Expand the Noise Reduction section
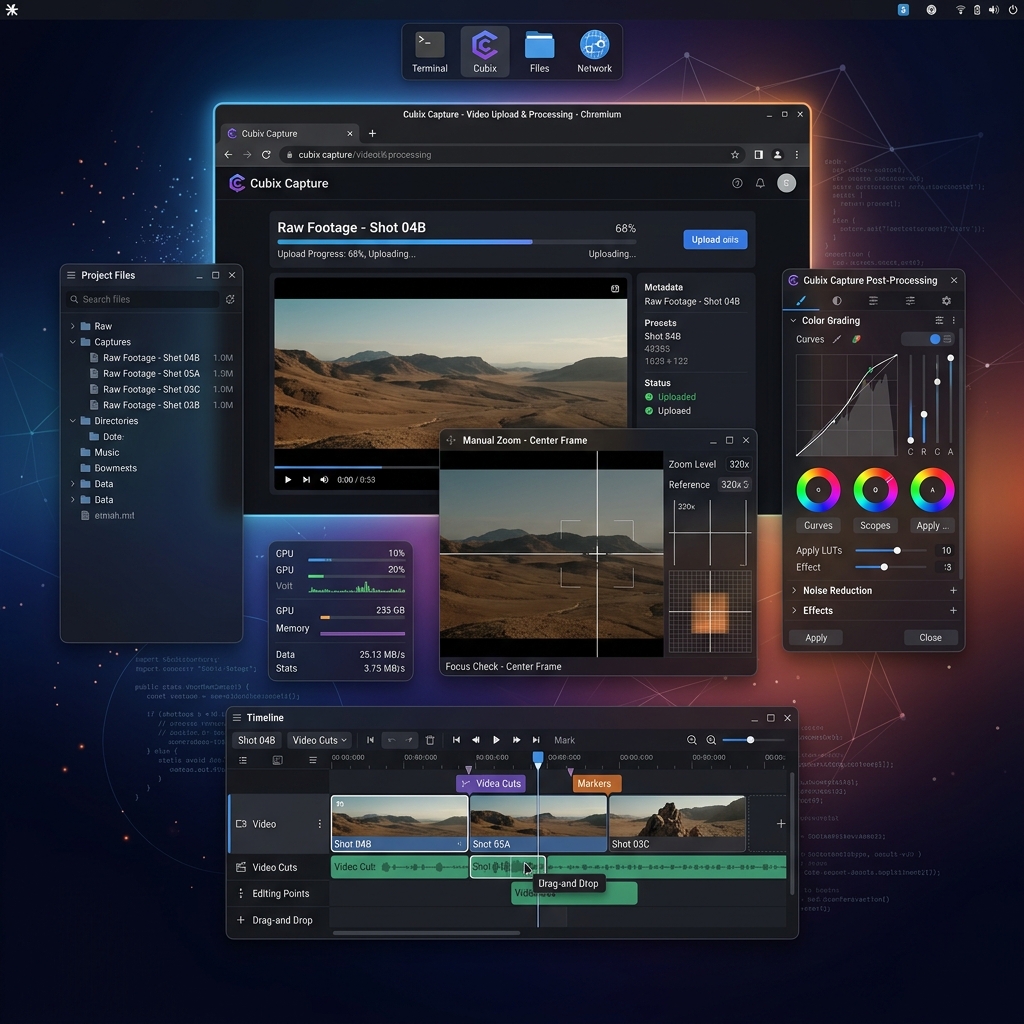 [794, 590]
